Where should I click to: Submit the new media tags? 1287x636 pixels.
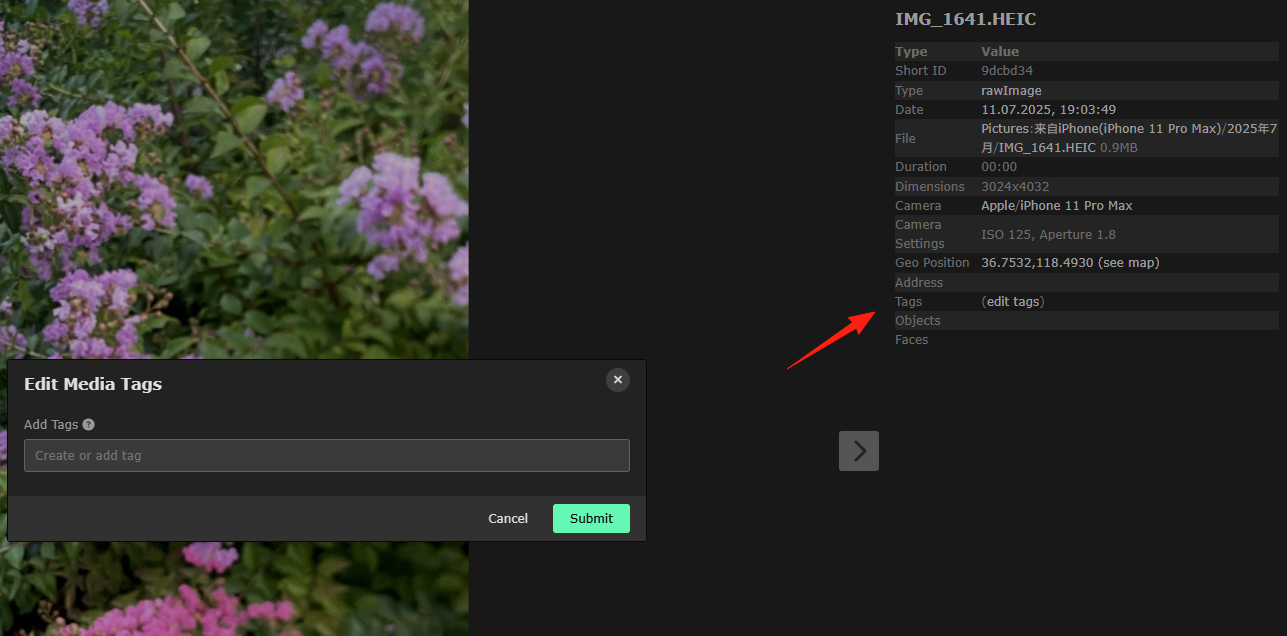pyautogui.click(x=591, y=518)
